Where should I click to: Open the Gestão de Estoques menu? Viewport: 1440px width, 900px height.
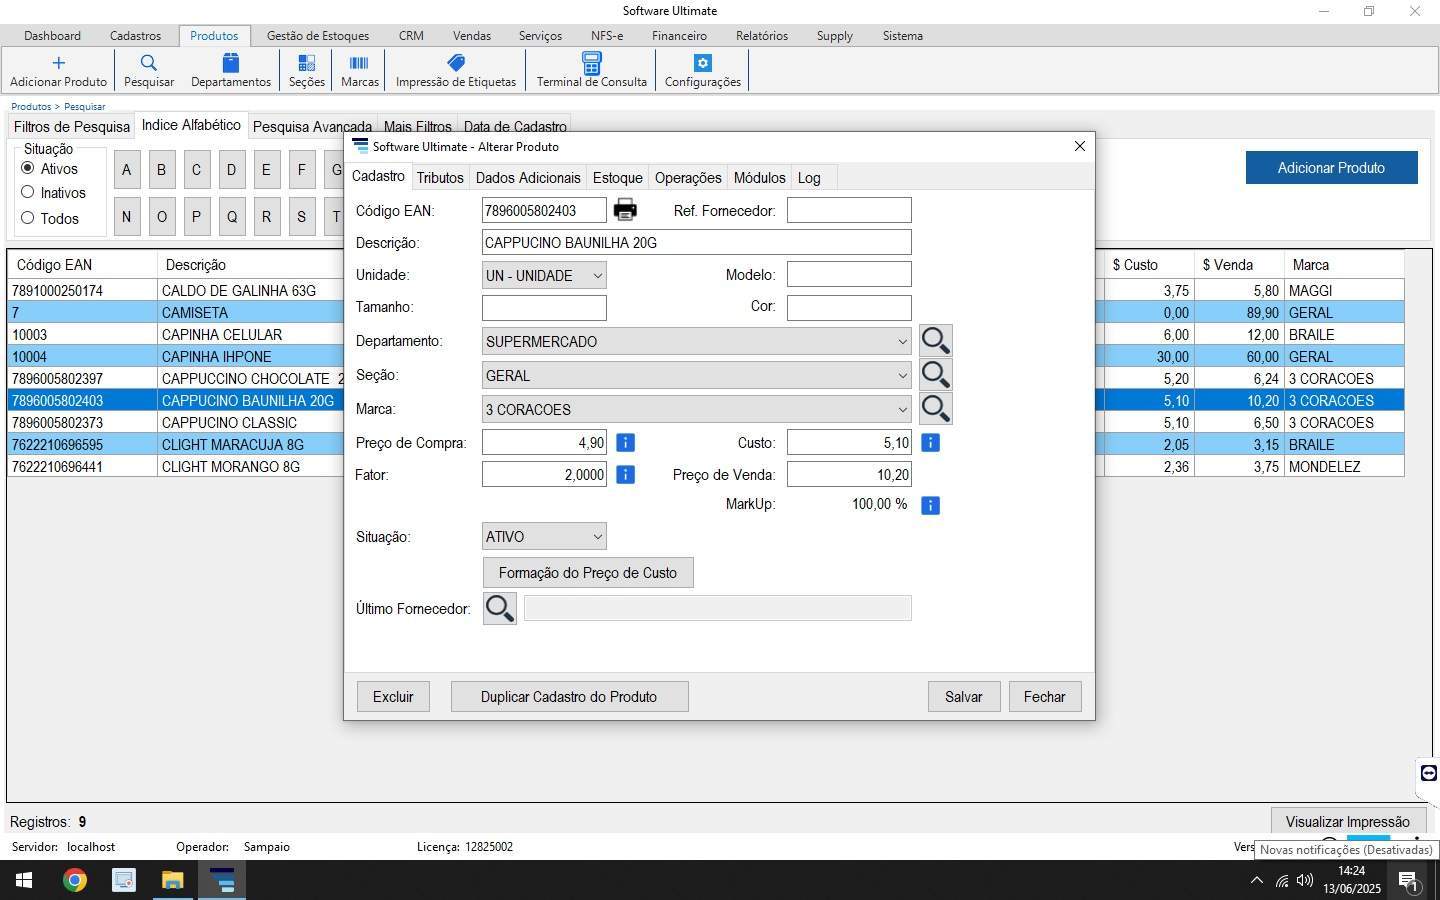(x=318, y=36)
